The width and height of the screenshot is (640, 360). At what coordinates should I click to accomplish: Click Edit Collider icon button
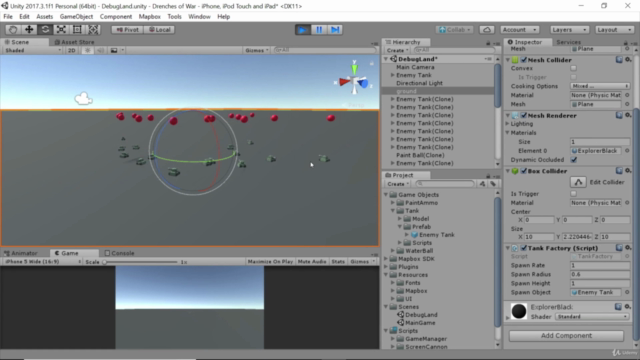(x=578, y=182)
